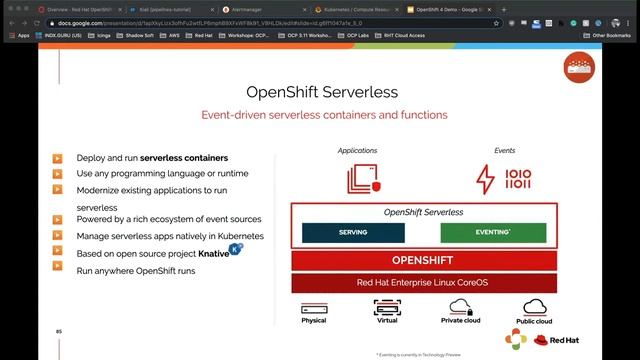Close the Kubernetes / Compute Resources tab
Viewport: 640px width, 360px height.
(397, 9)
